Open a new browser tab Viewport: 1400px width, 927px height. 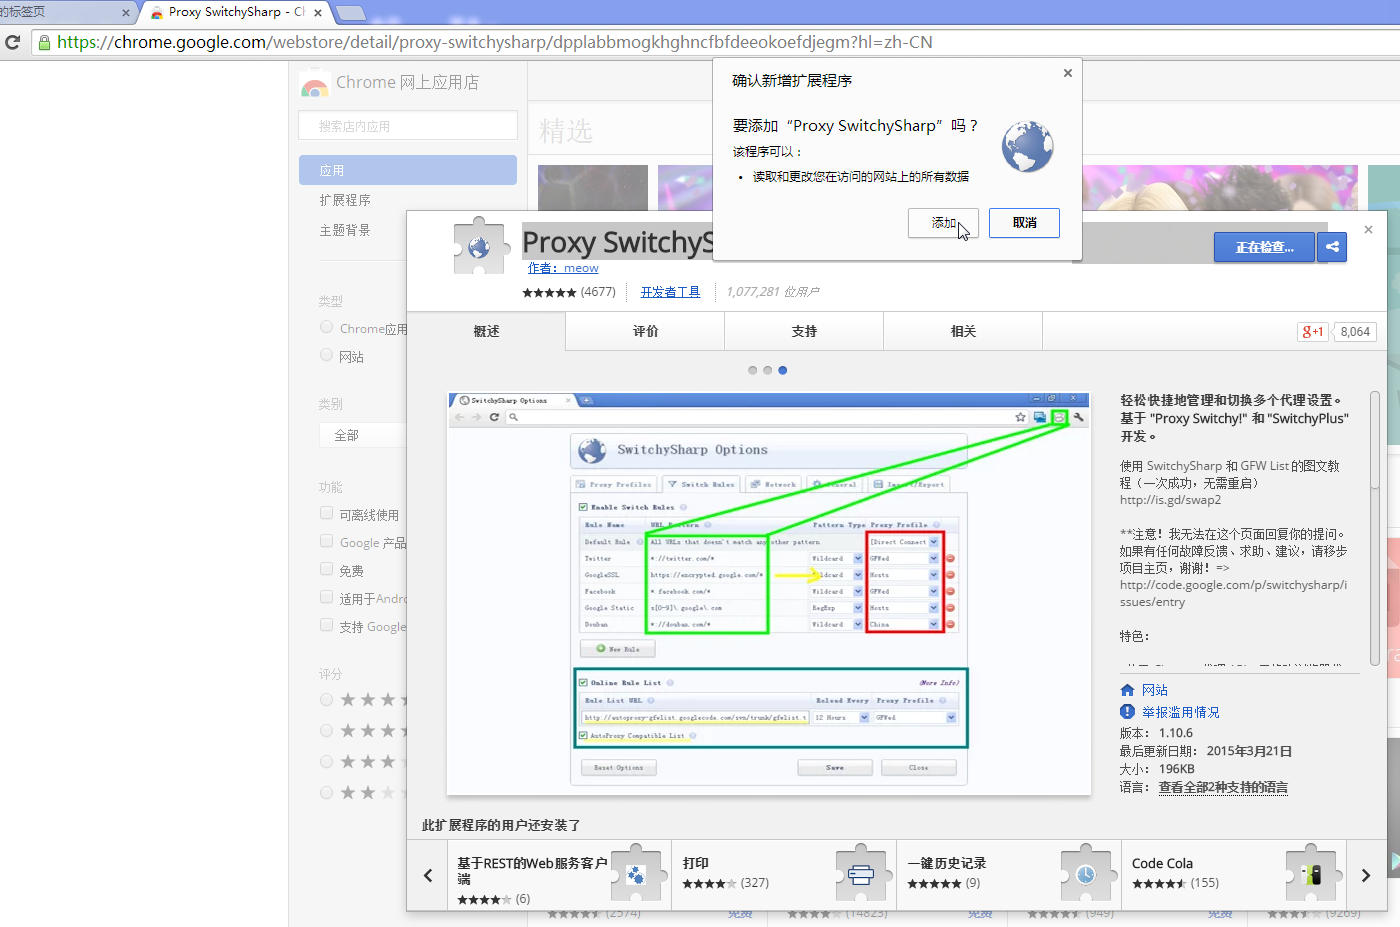tap(350, 12)
